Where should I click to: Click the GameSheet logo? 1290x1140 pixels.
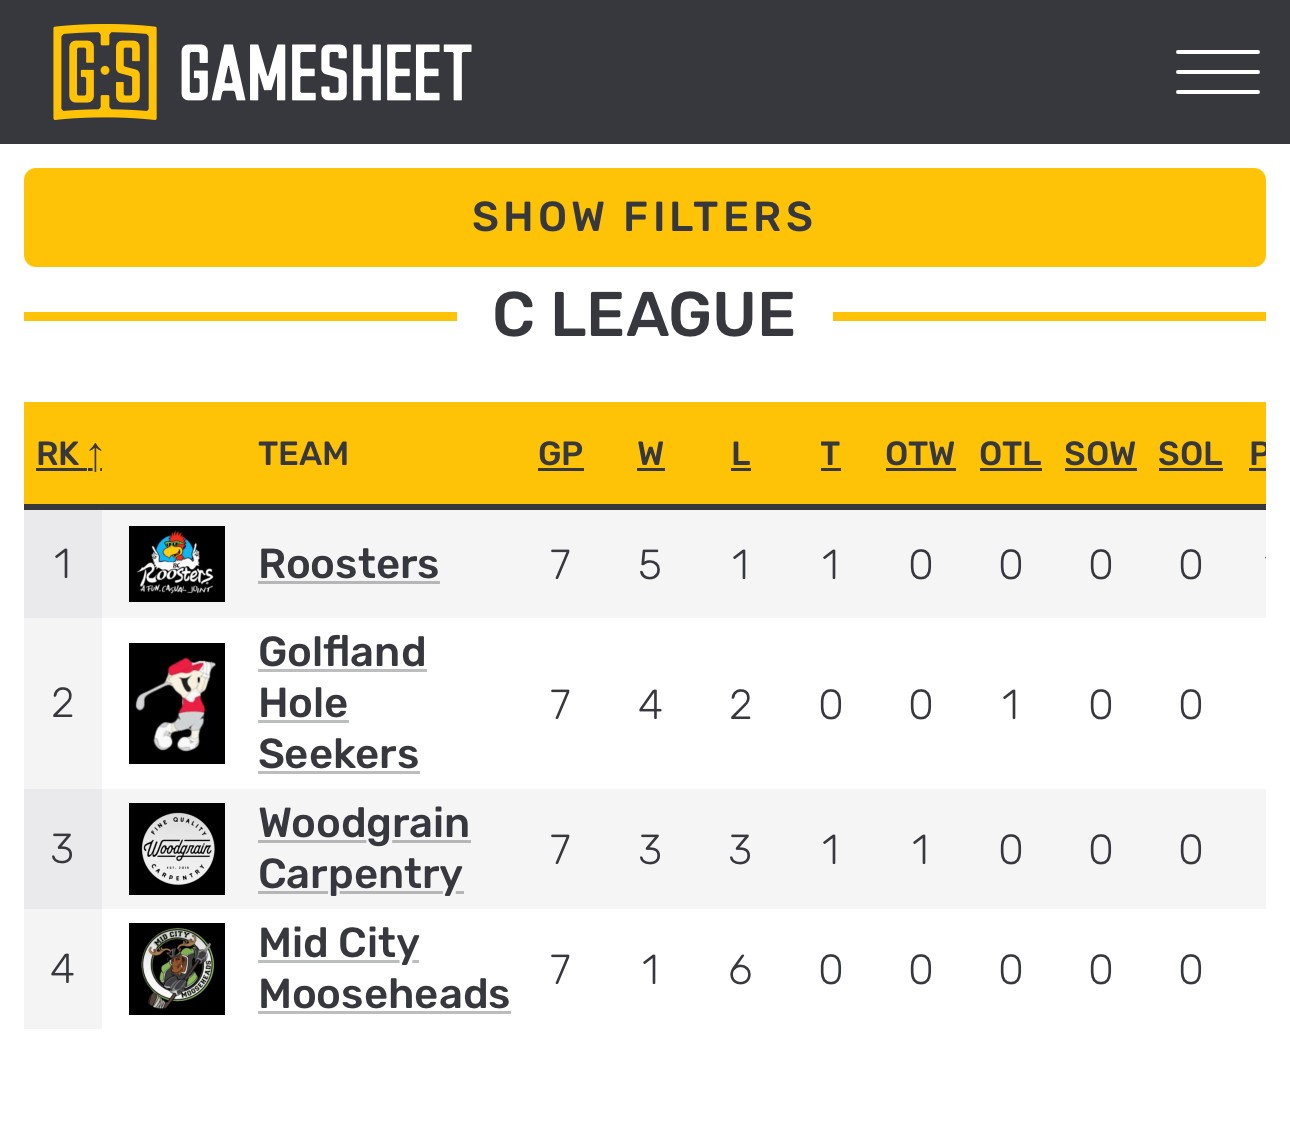262,72
